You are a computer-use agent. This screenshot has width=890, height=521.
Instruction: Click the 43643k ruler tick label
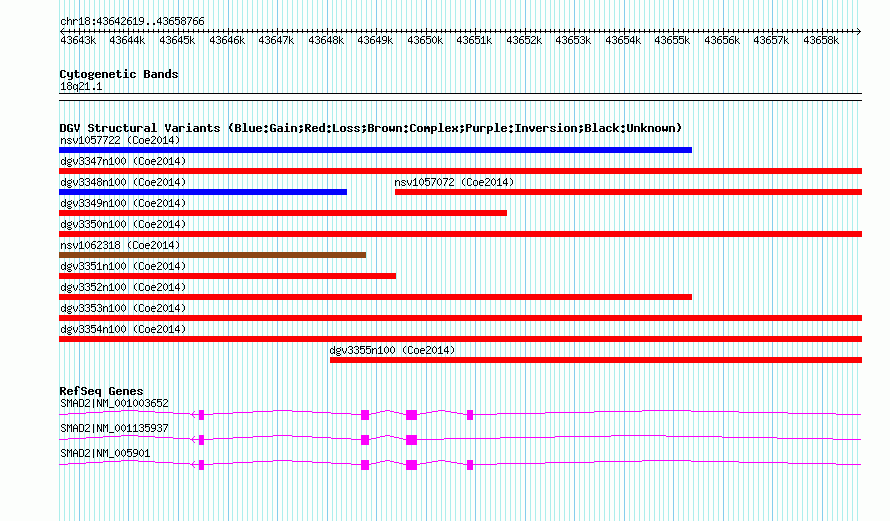coord(78,40)
